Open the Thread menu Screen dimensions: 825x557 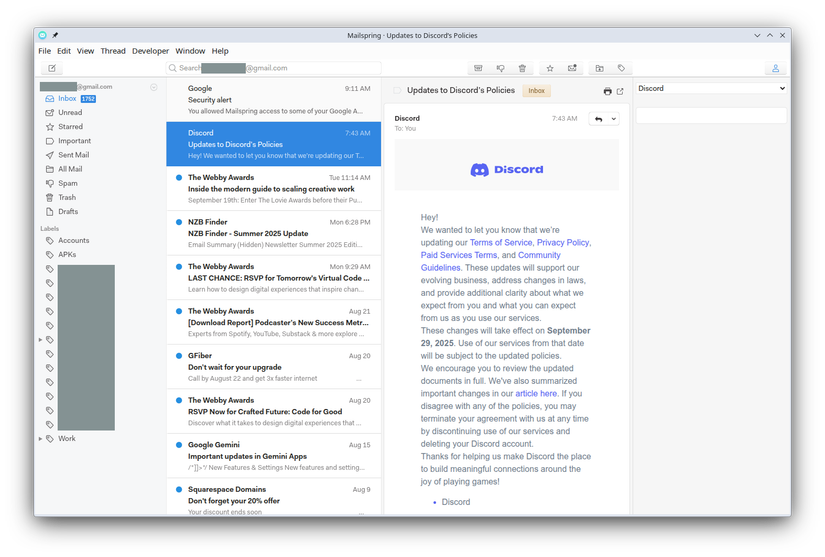[x=113, y=51]
